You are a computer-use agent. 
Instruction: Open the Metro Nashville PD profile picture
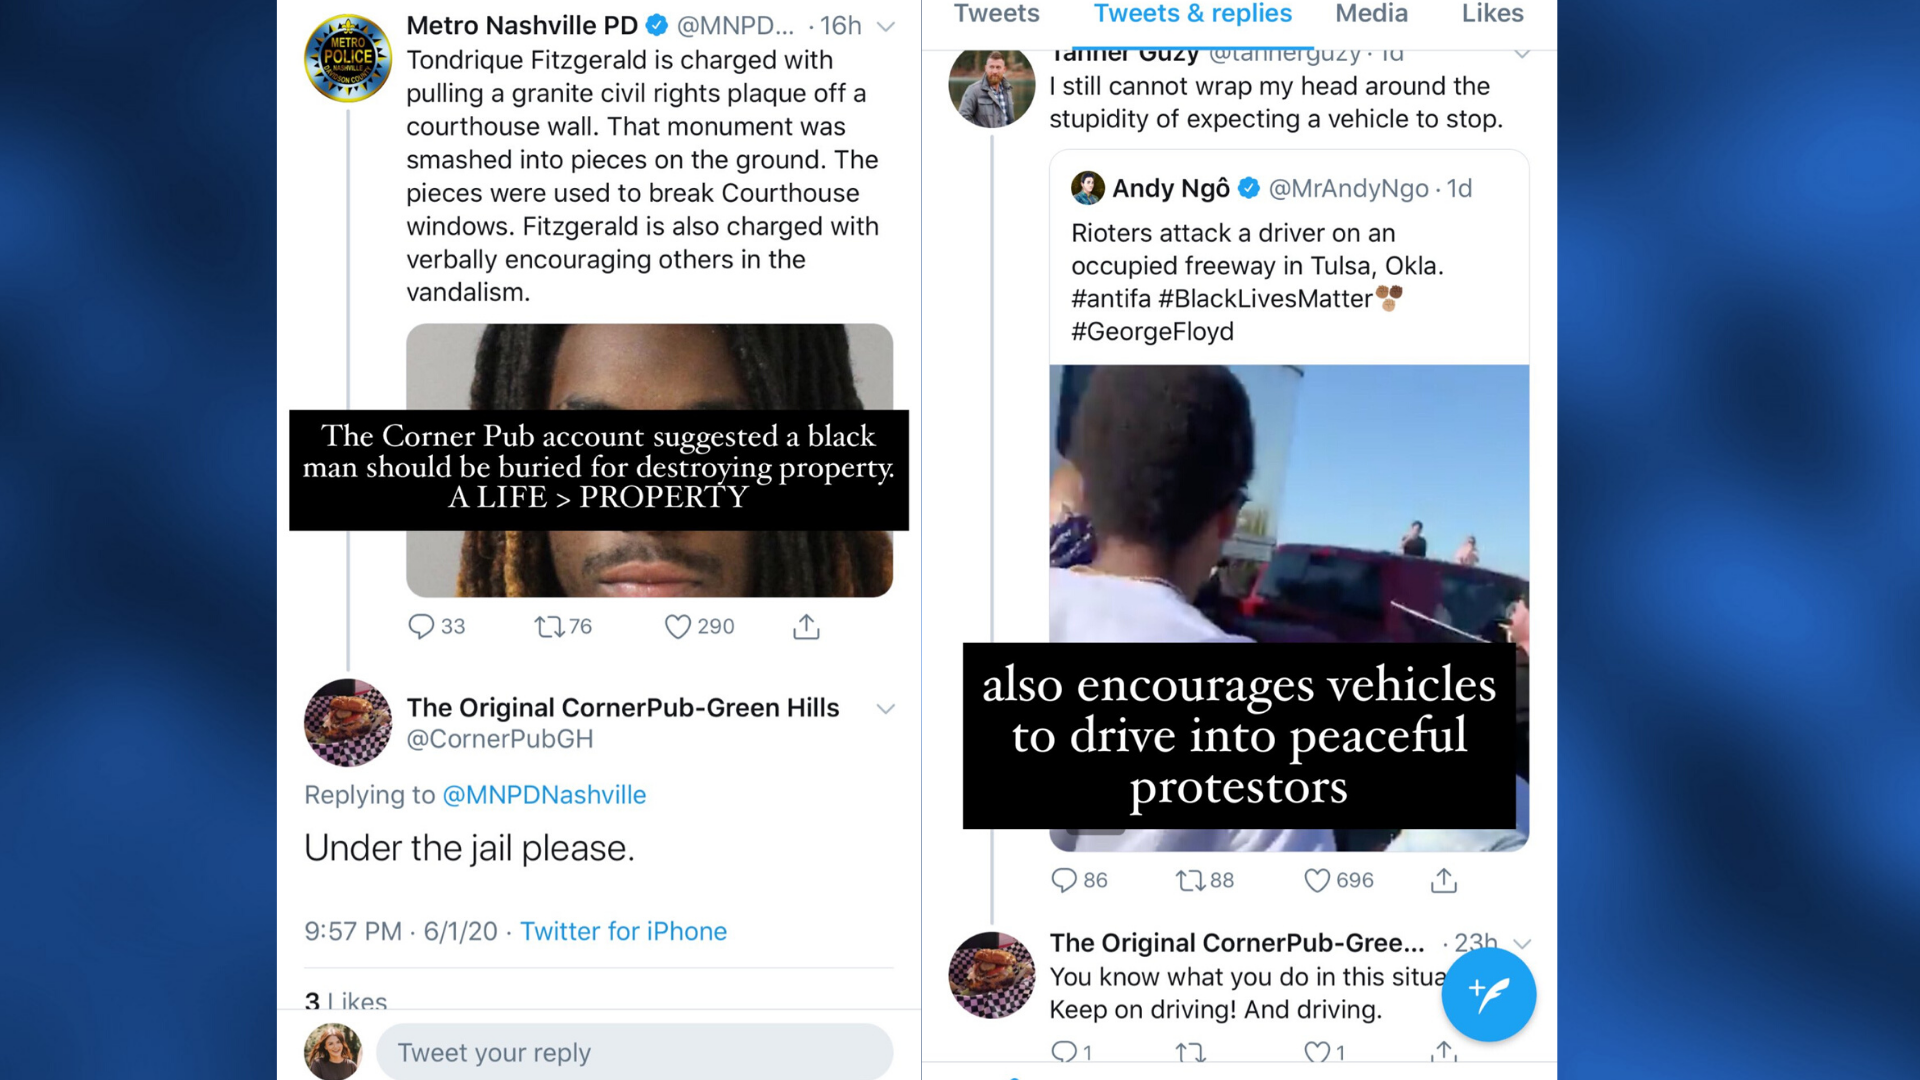point(348,58)
